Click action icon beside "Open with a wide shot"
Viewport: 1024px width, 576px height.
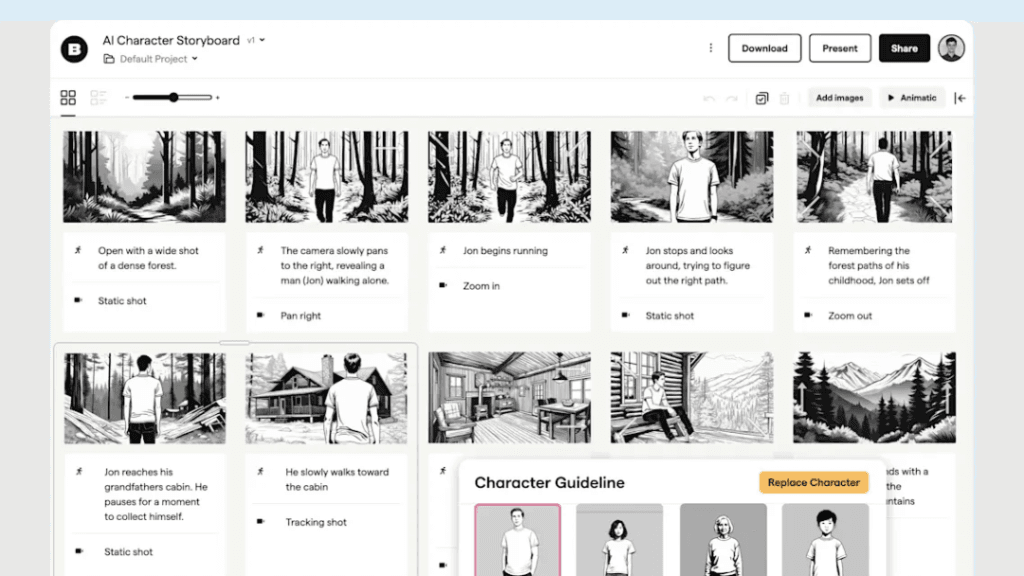tap(78, 250)
